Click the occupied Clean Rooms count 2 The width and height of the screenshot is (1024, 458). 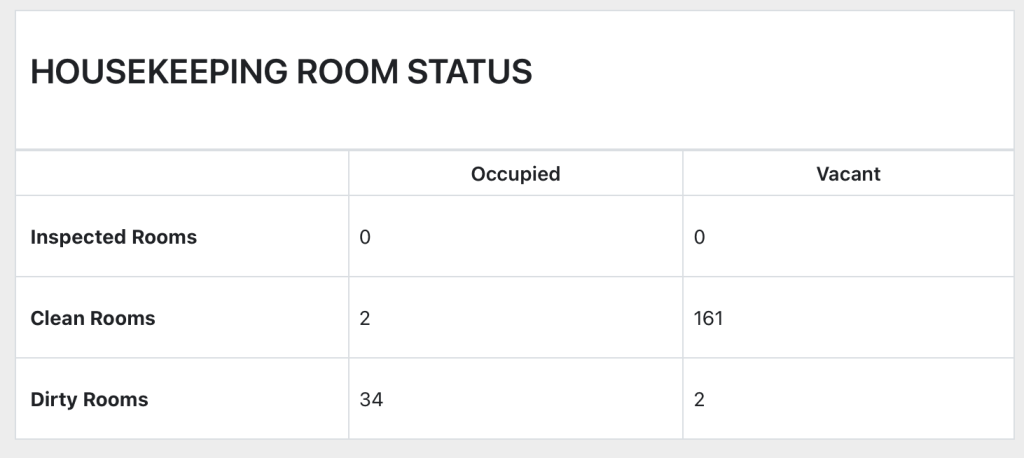click(365, 319)
